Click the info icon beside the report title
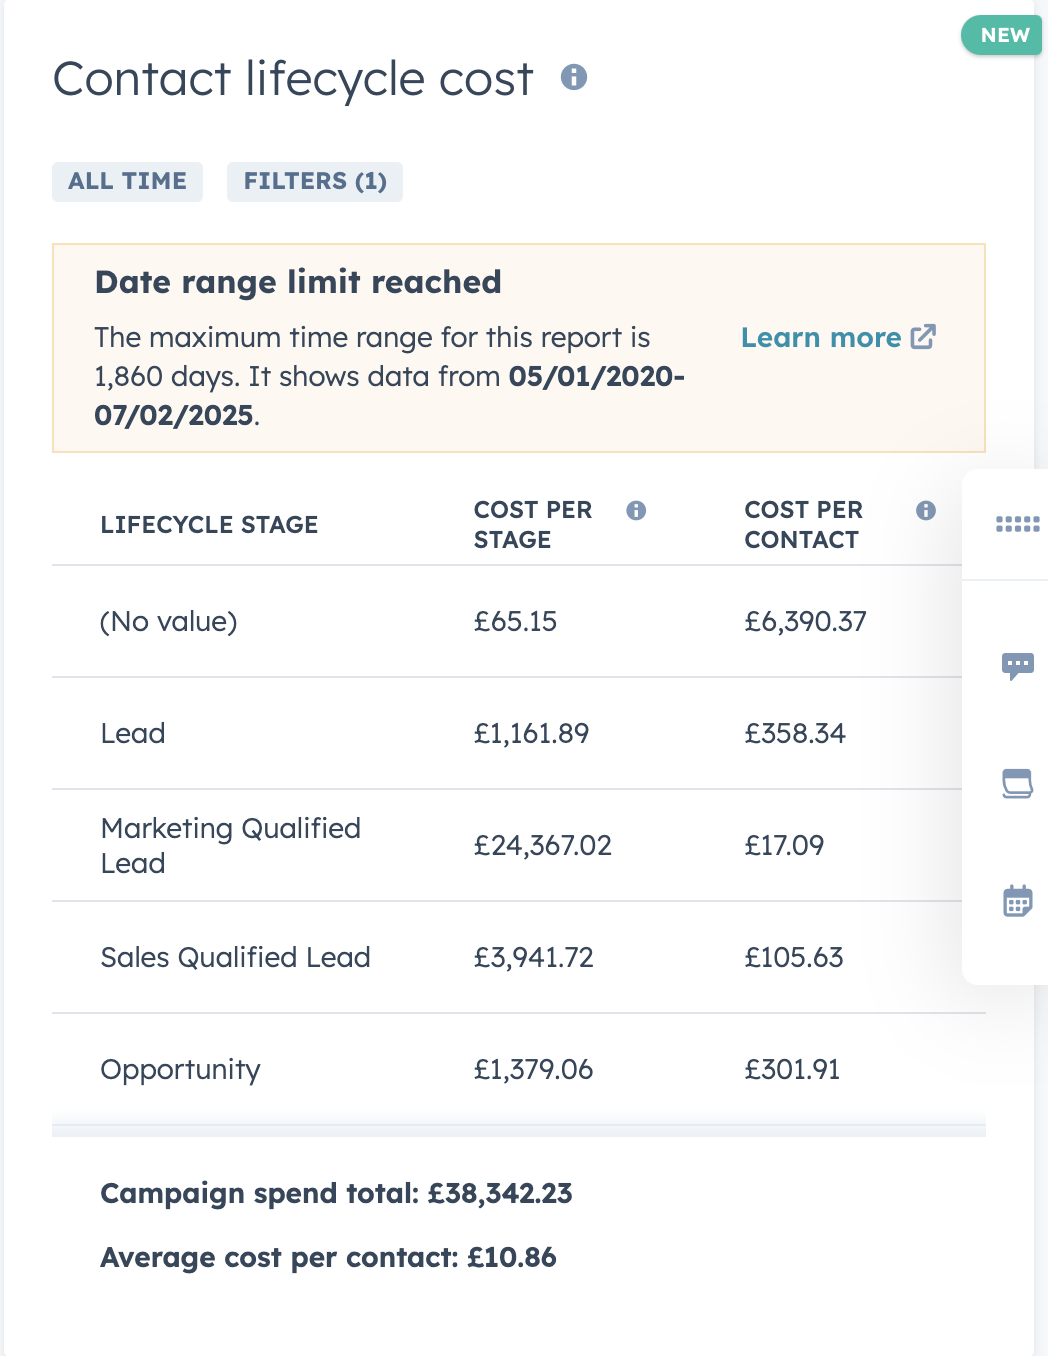The width and height of the screenshot is (1048, 1356). click(573, 78)
